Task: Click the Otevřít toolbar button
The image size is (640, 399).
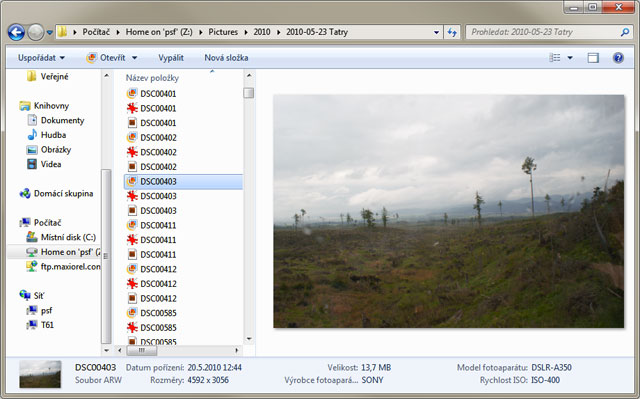Action: coord(106,58)
